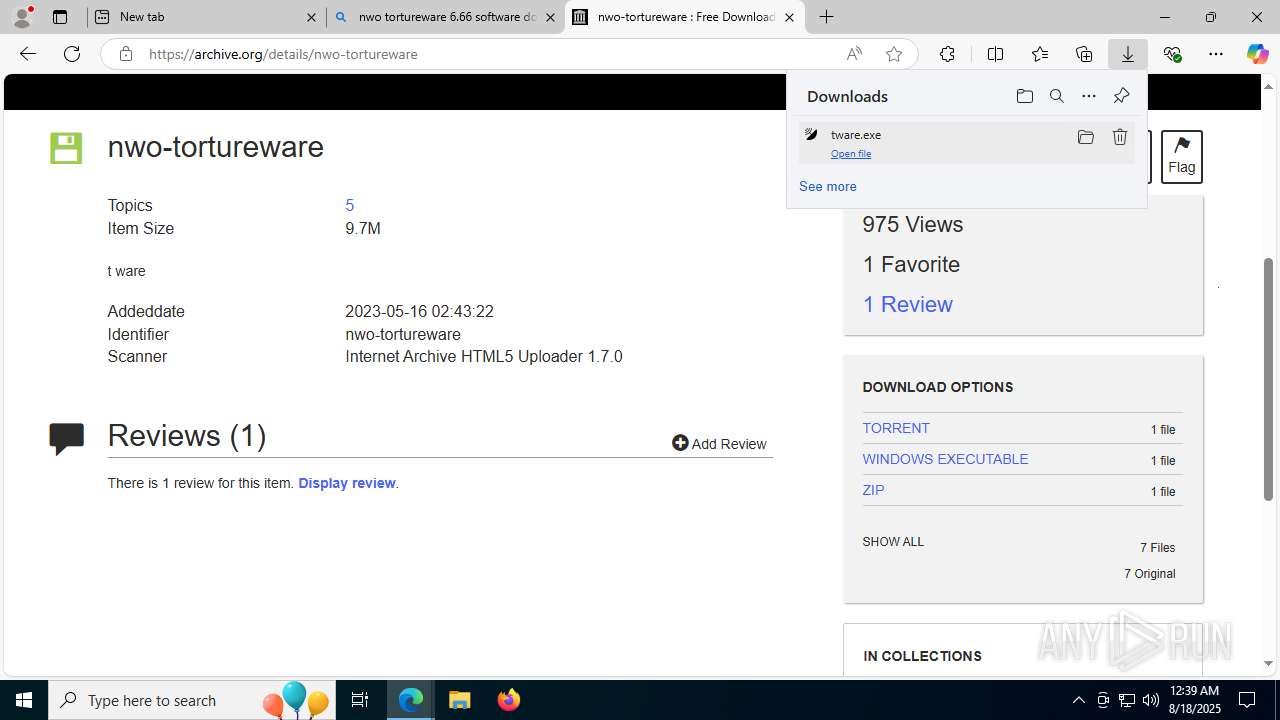1280x720 pixels.
Task: Open the Favorites list icon
Action: tap(1040, 54)
